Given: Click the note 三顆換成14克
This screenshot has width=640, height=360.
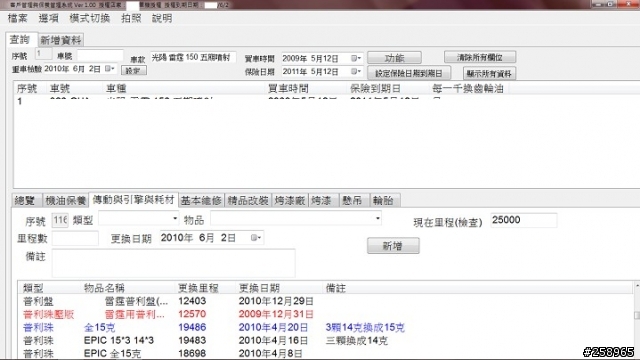Looking at the screenshot, I should 356,340.
